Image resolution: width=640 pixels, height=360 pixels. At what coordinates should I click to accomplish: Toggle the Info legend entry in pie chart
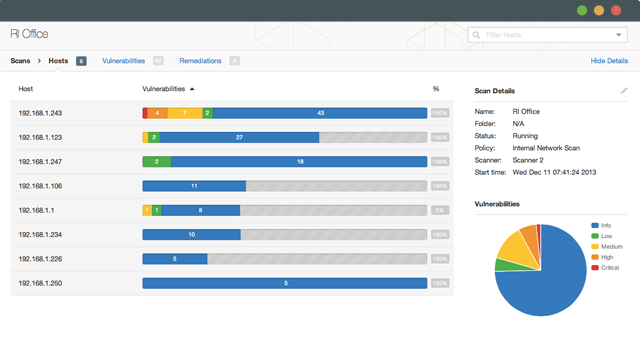coord(601,225)
